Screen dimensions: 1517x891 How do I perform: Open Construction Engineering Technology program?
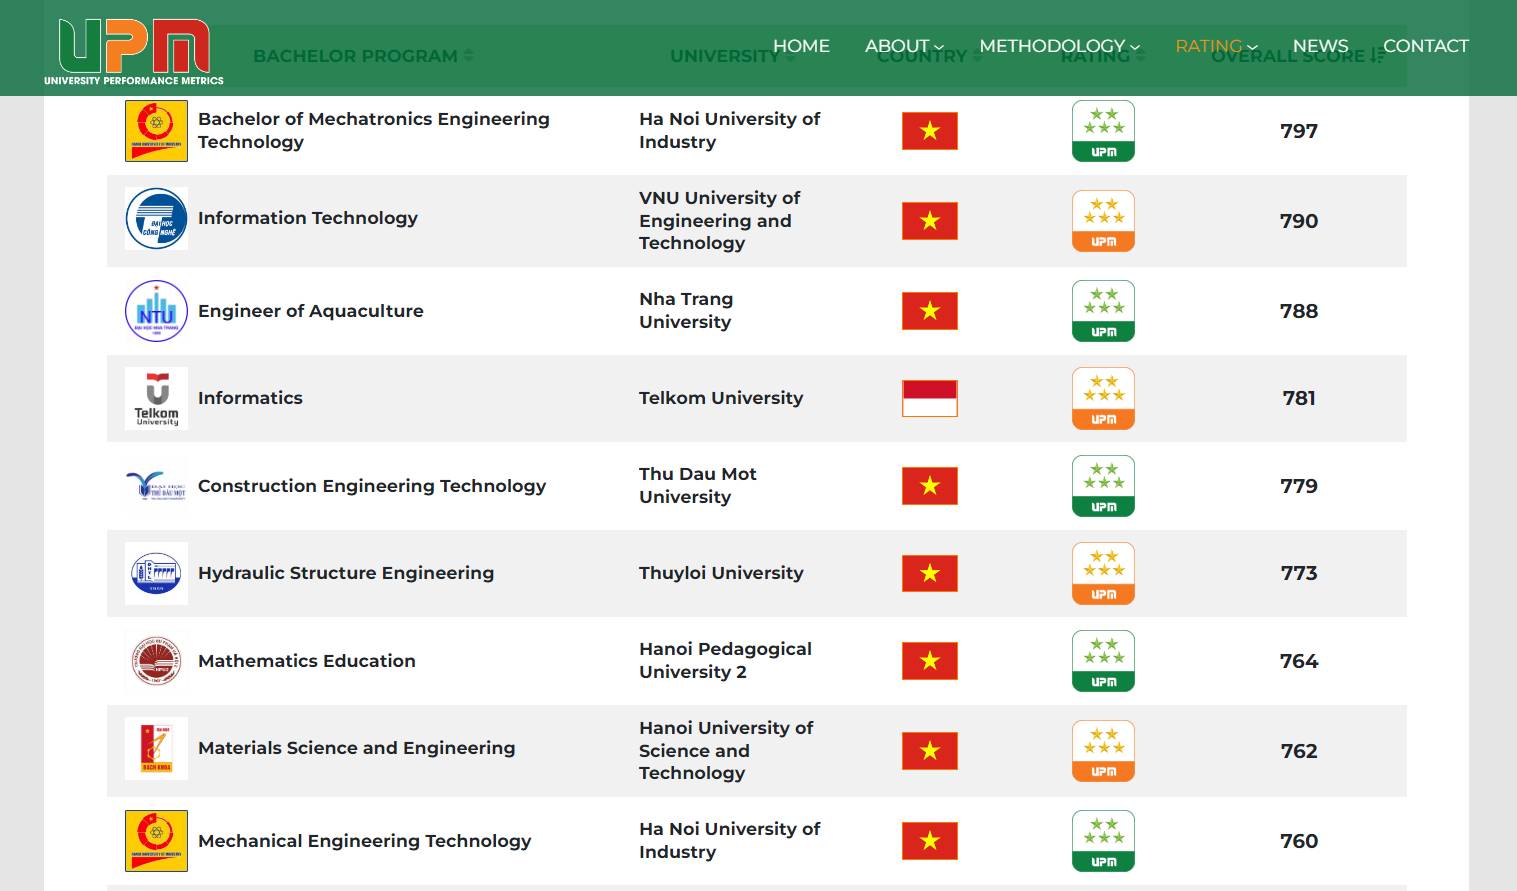point(372,486)
